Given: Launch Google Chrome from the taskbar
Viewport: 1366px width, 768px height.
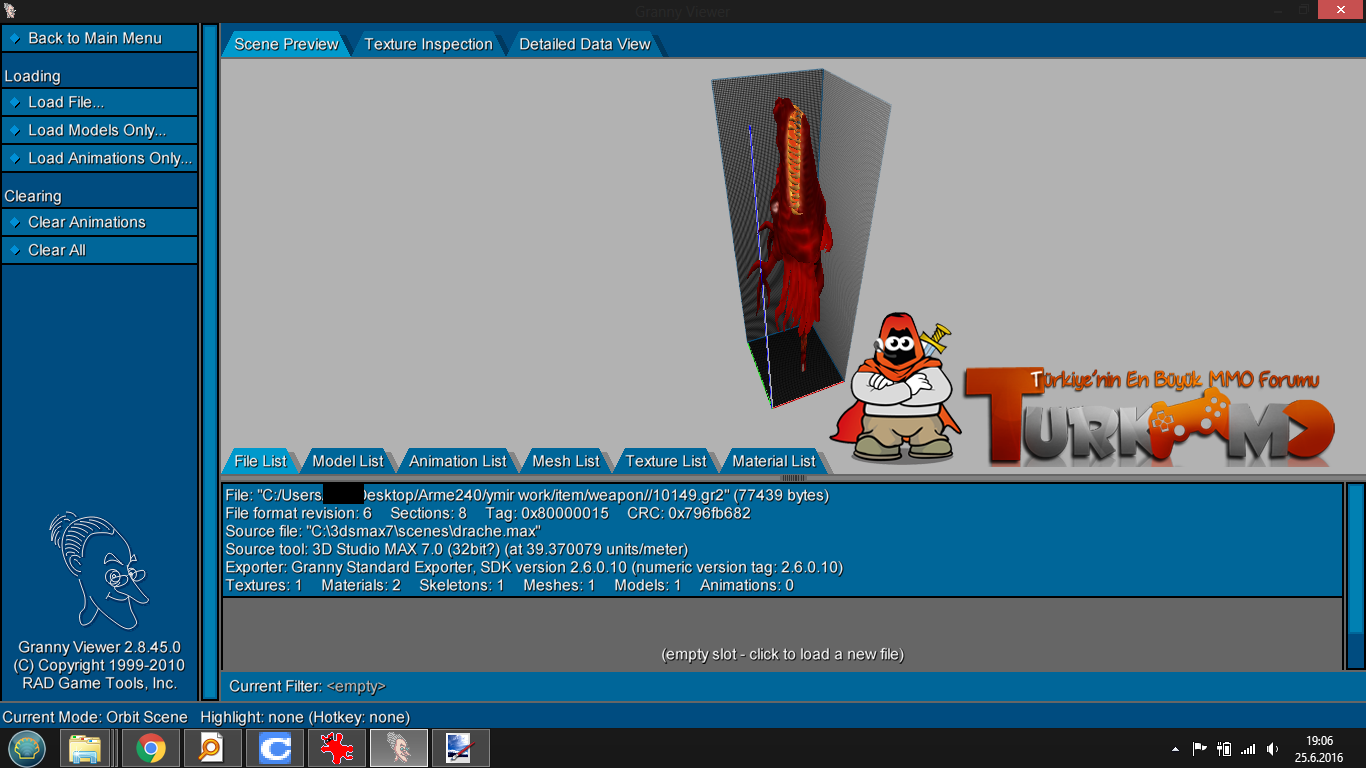Looking at the screenshot, I should 151,748.
